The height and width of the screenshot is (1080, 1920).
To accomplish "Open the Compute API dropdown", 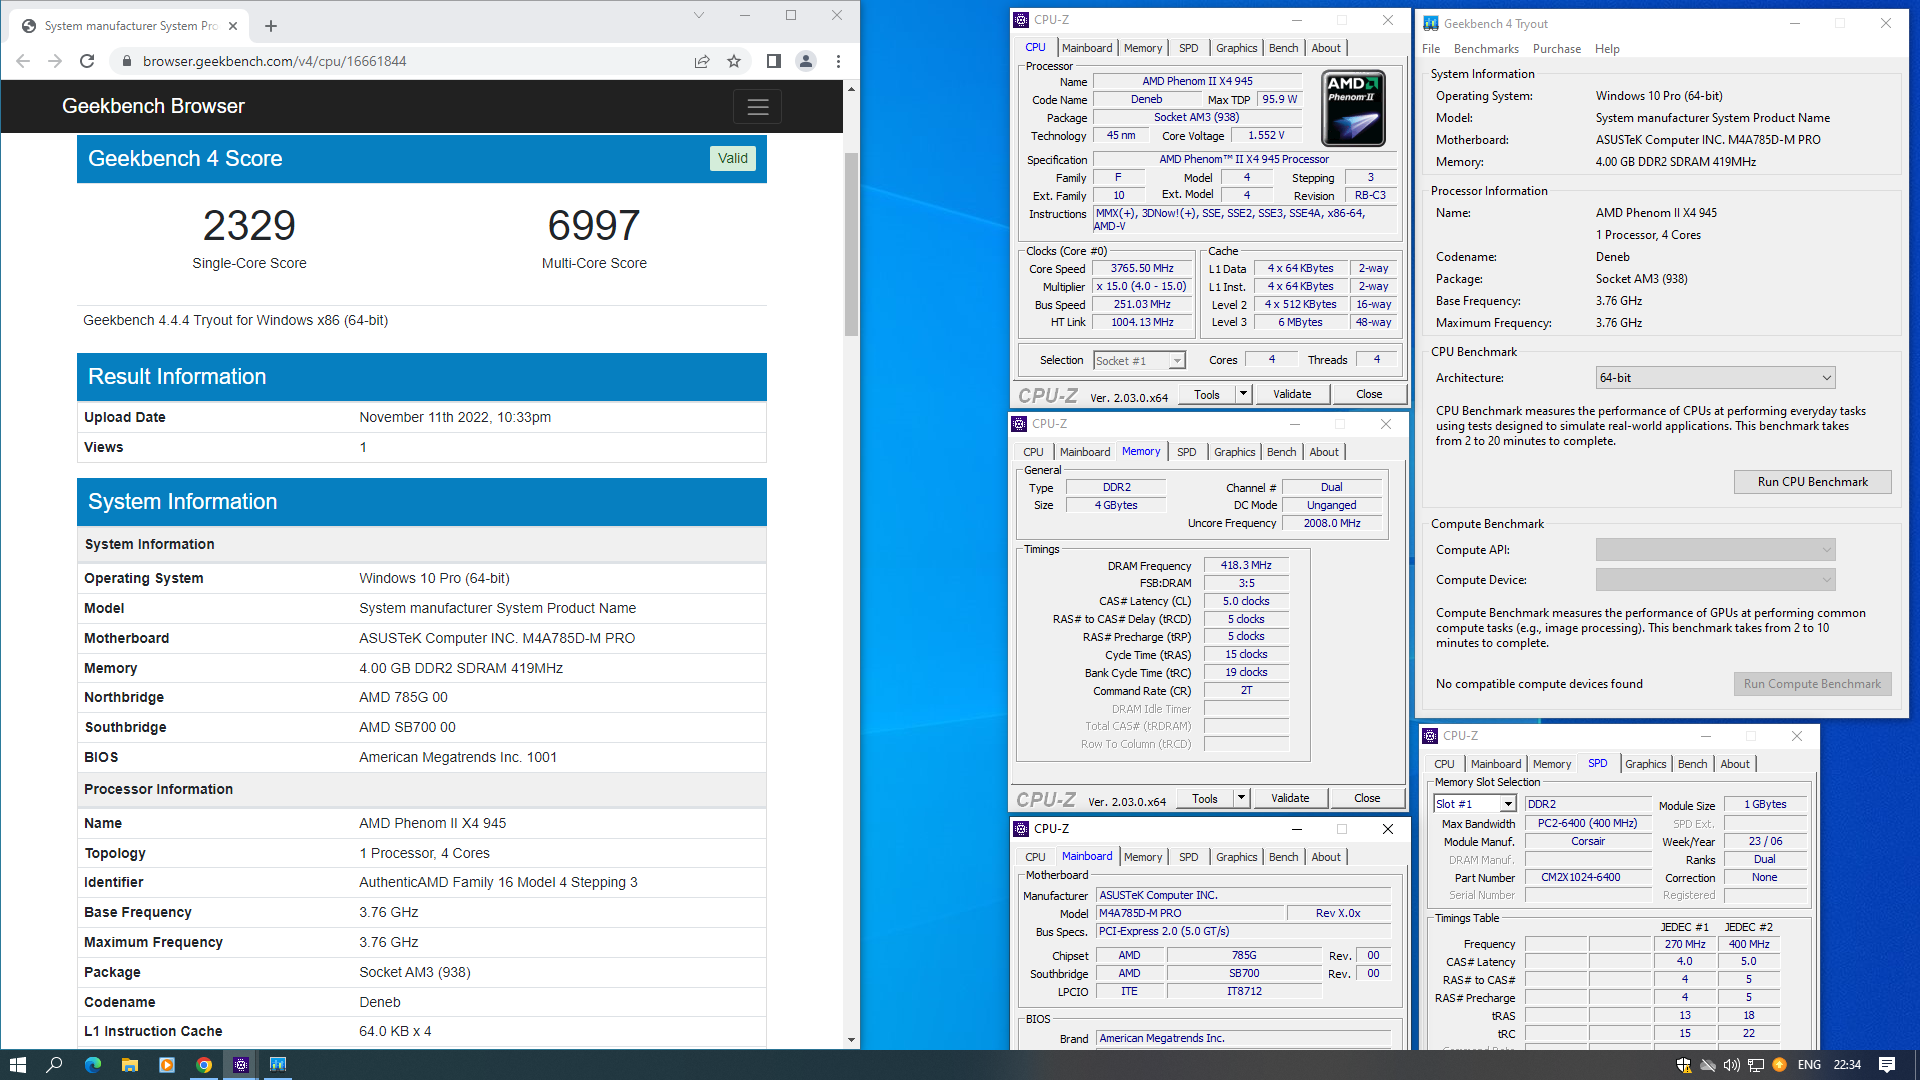I will [1716, 550].
